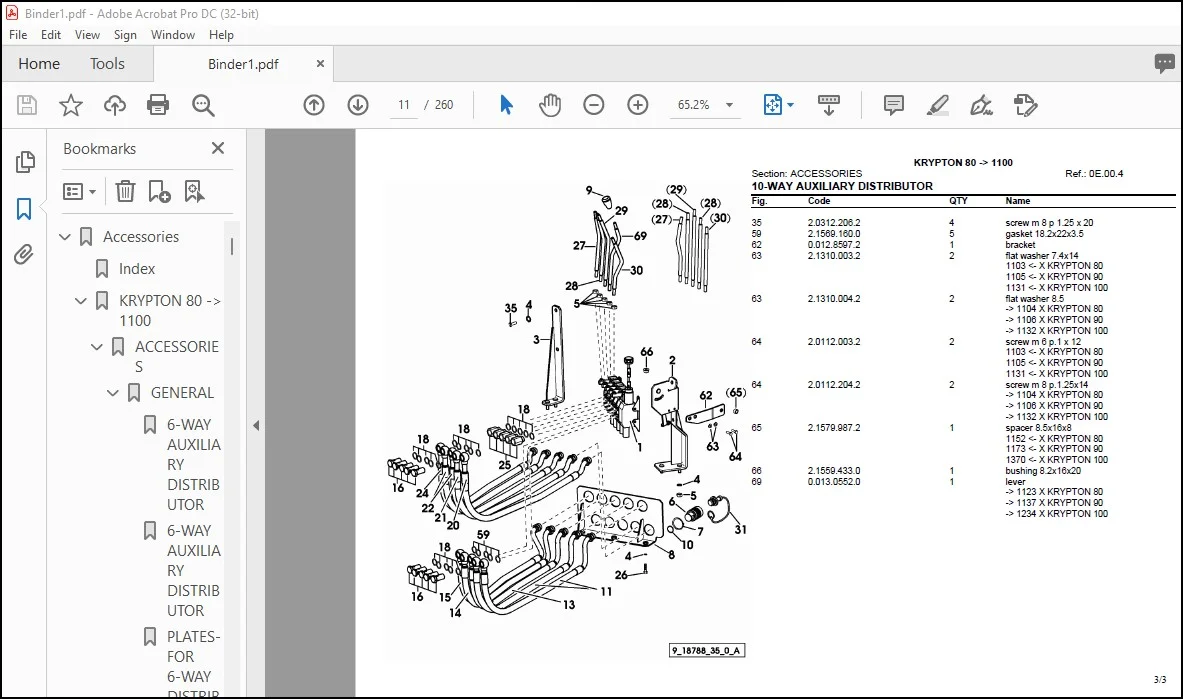Viewport: 1183px width, 699px height.
Task: Select the KRYPTON 80 -> 1100 bookmark
Action: tap(170, 310)
